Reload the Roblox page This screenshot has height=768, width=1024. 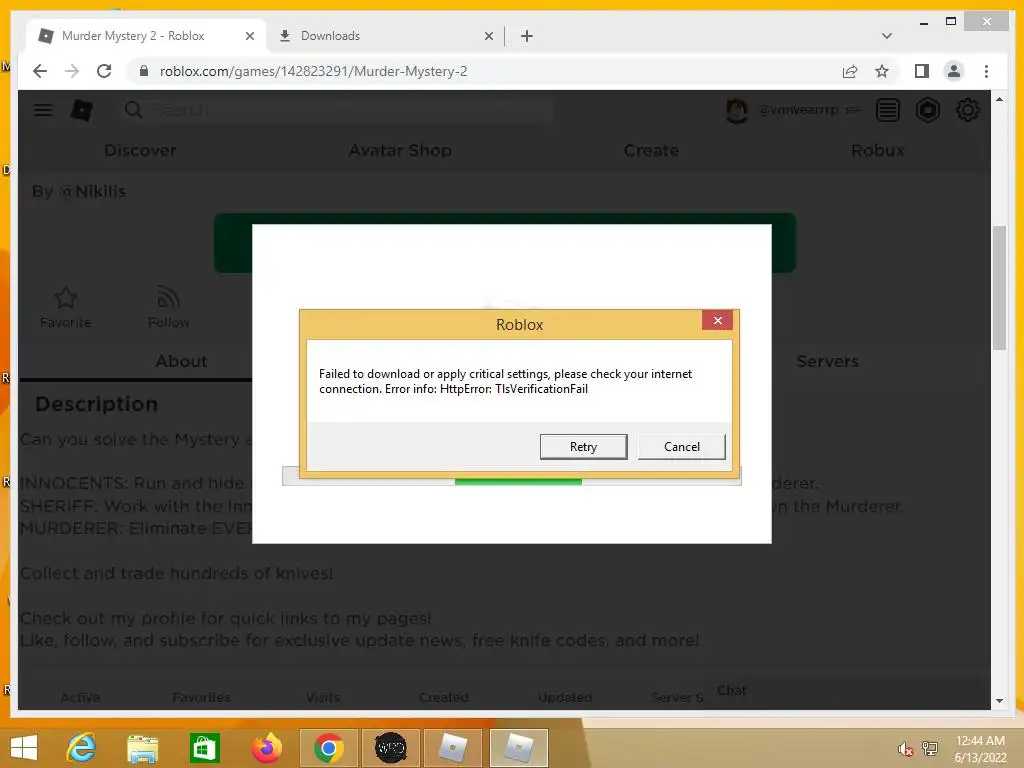point(104,71)
